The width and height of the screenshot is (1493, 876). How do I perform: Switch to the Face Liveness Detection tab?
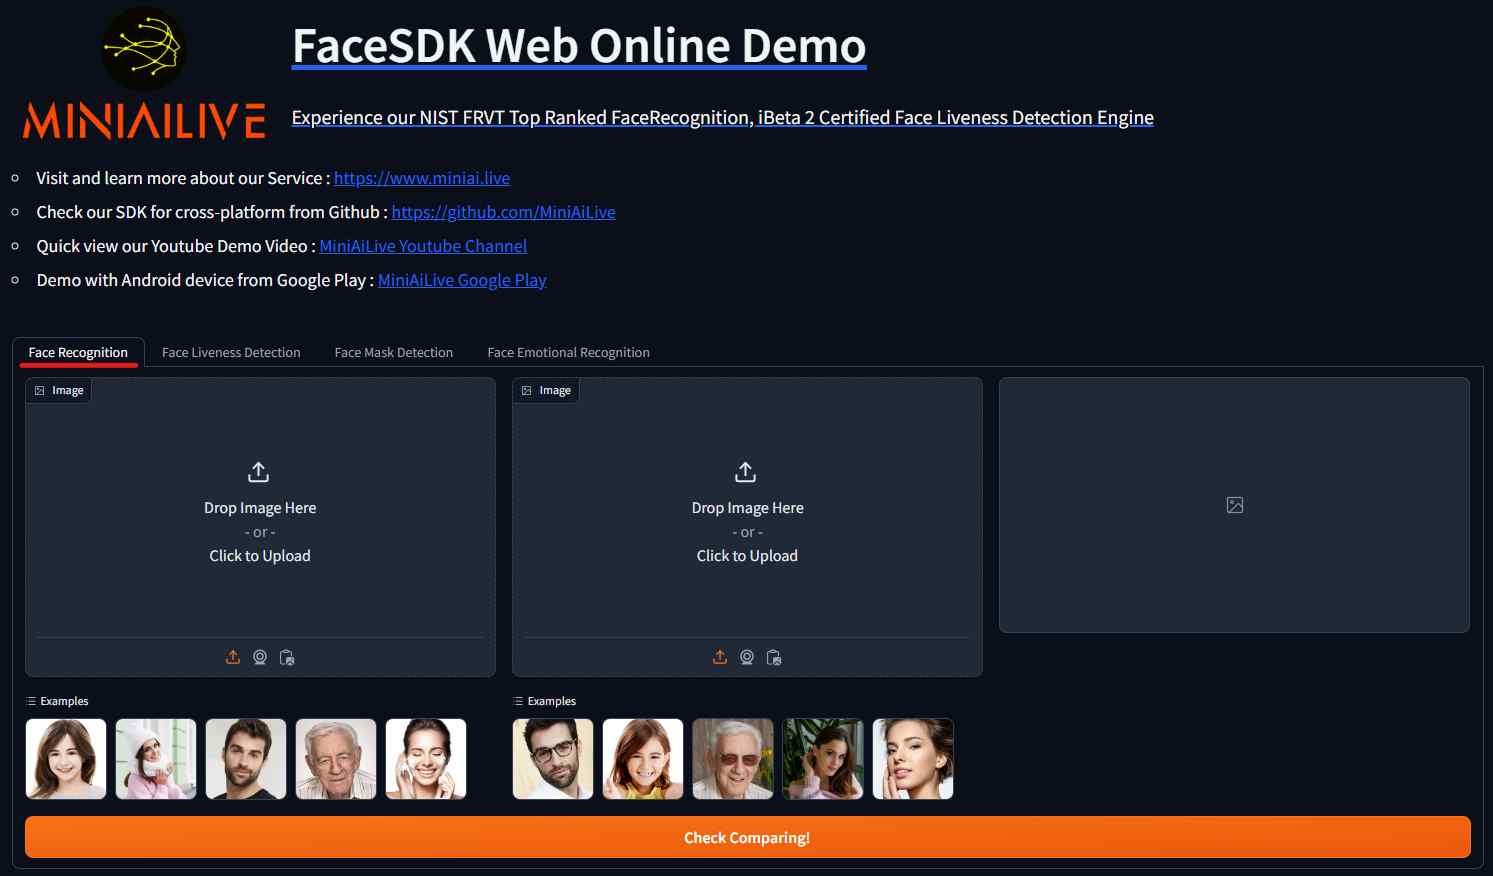pos(231,352)
